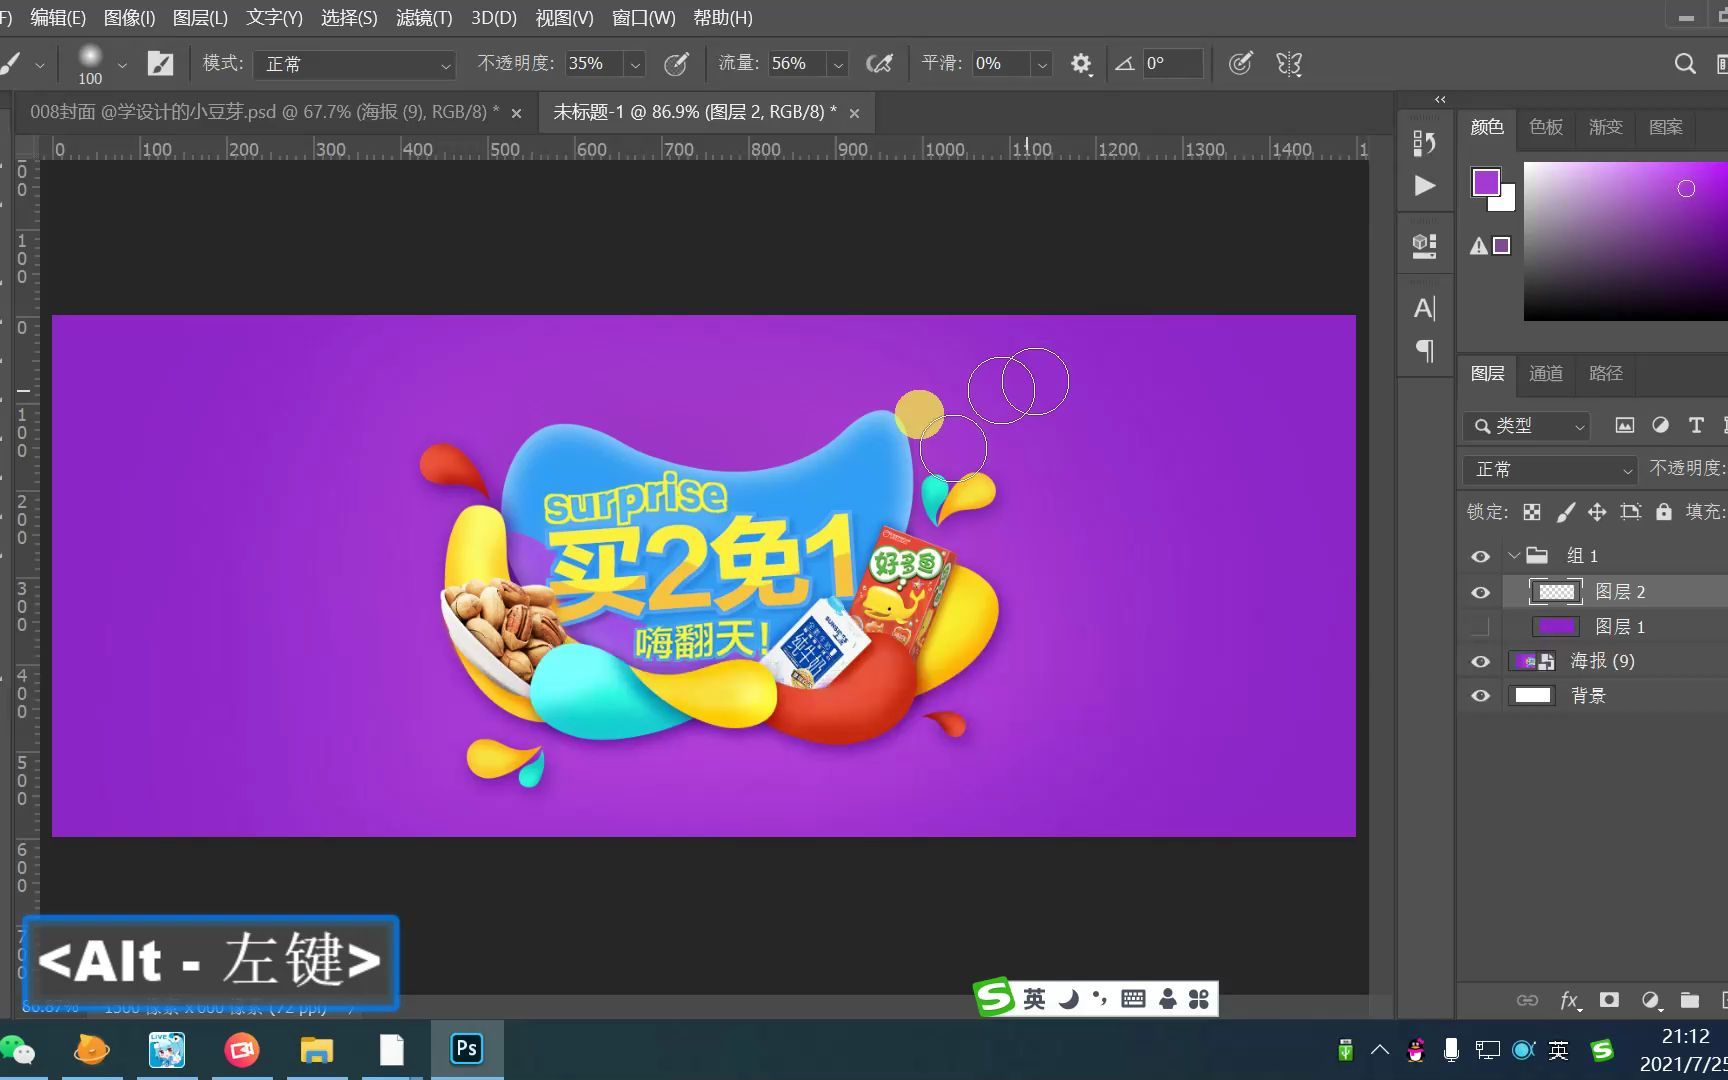Viewport: 1728px width, 1080px height.
Task: Open the brush mode 正常 dropdown
Action: pos(354,64)
